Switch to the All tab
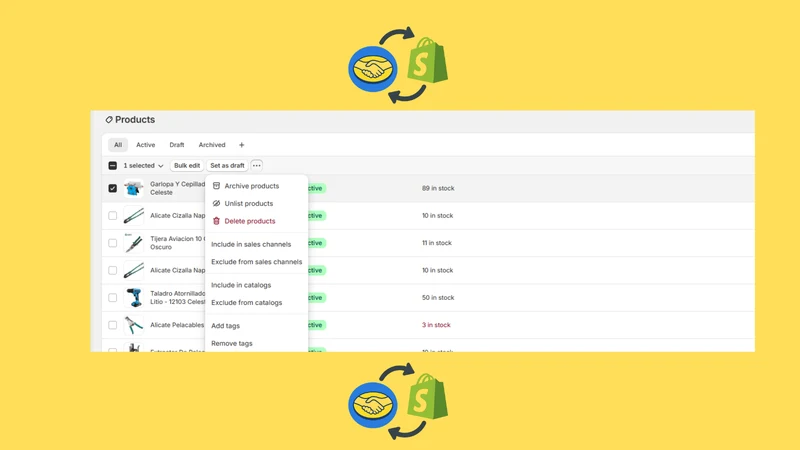 click(118, 145)
